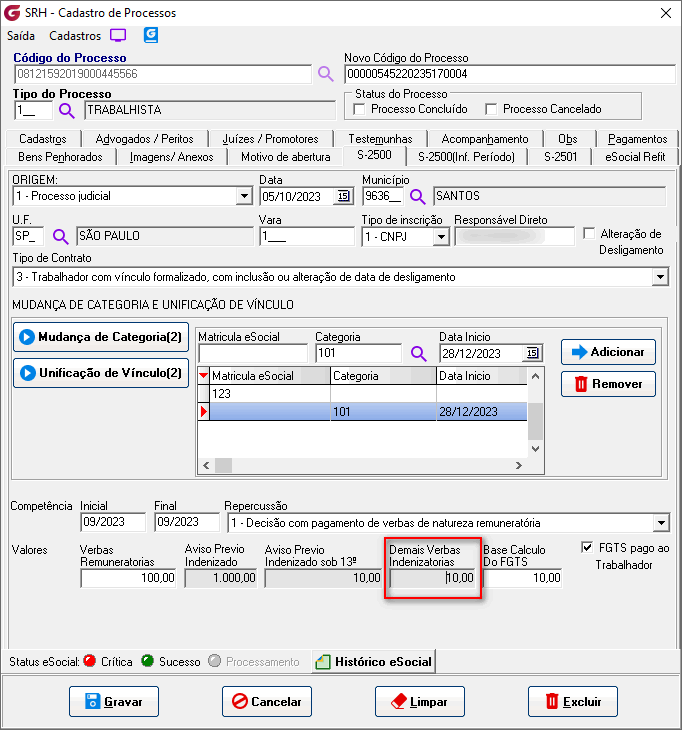This screenshot has width=682, height=730.
Task: Open the Tipo de Contrato dropdown
Action: tap(659, 277)
